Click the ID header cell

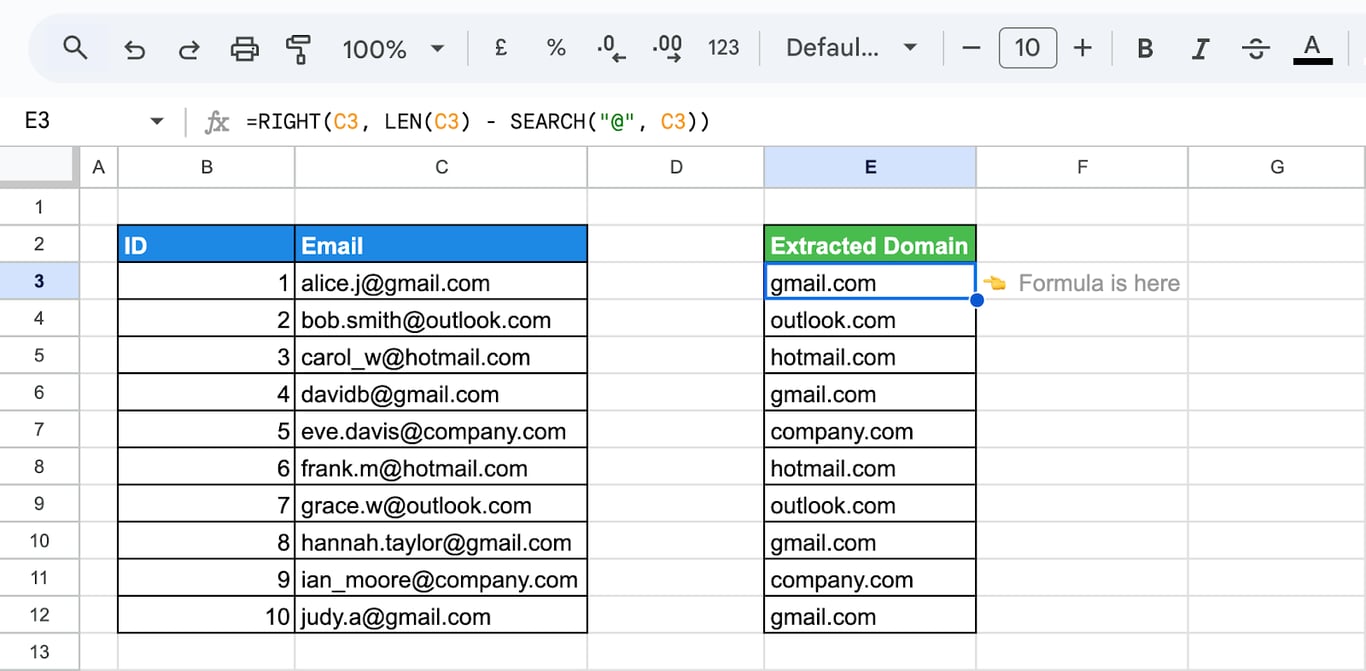tap(206, 244)
